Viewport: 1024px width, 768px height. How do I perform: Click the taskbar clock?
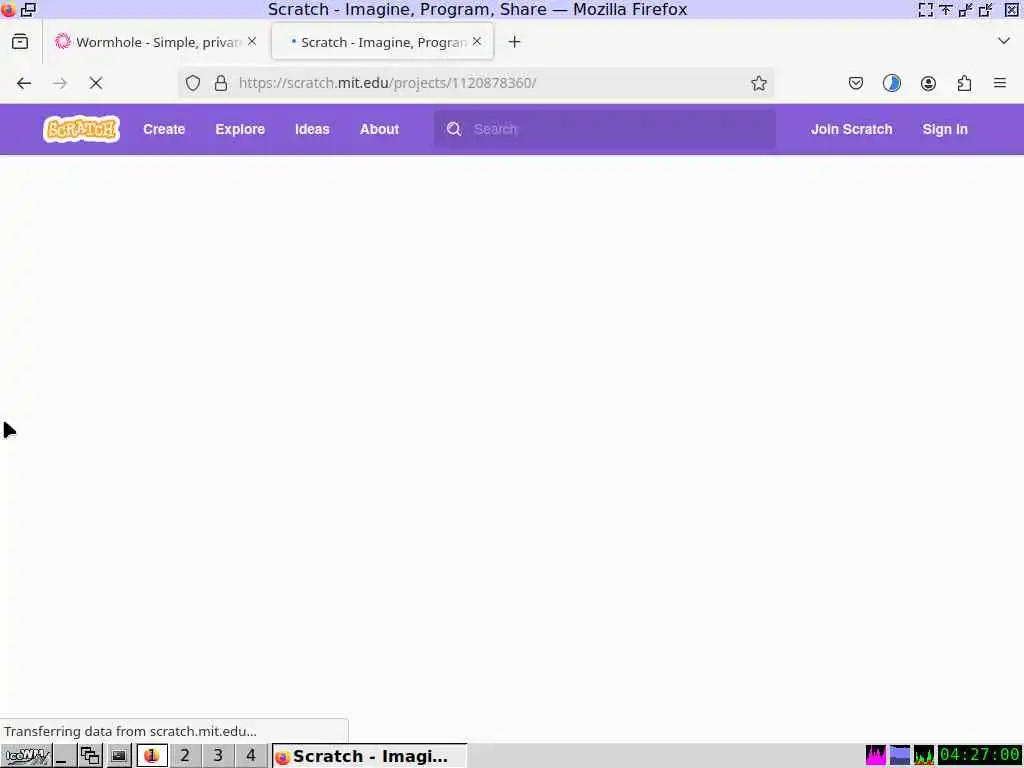(x=979, y=755)
